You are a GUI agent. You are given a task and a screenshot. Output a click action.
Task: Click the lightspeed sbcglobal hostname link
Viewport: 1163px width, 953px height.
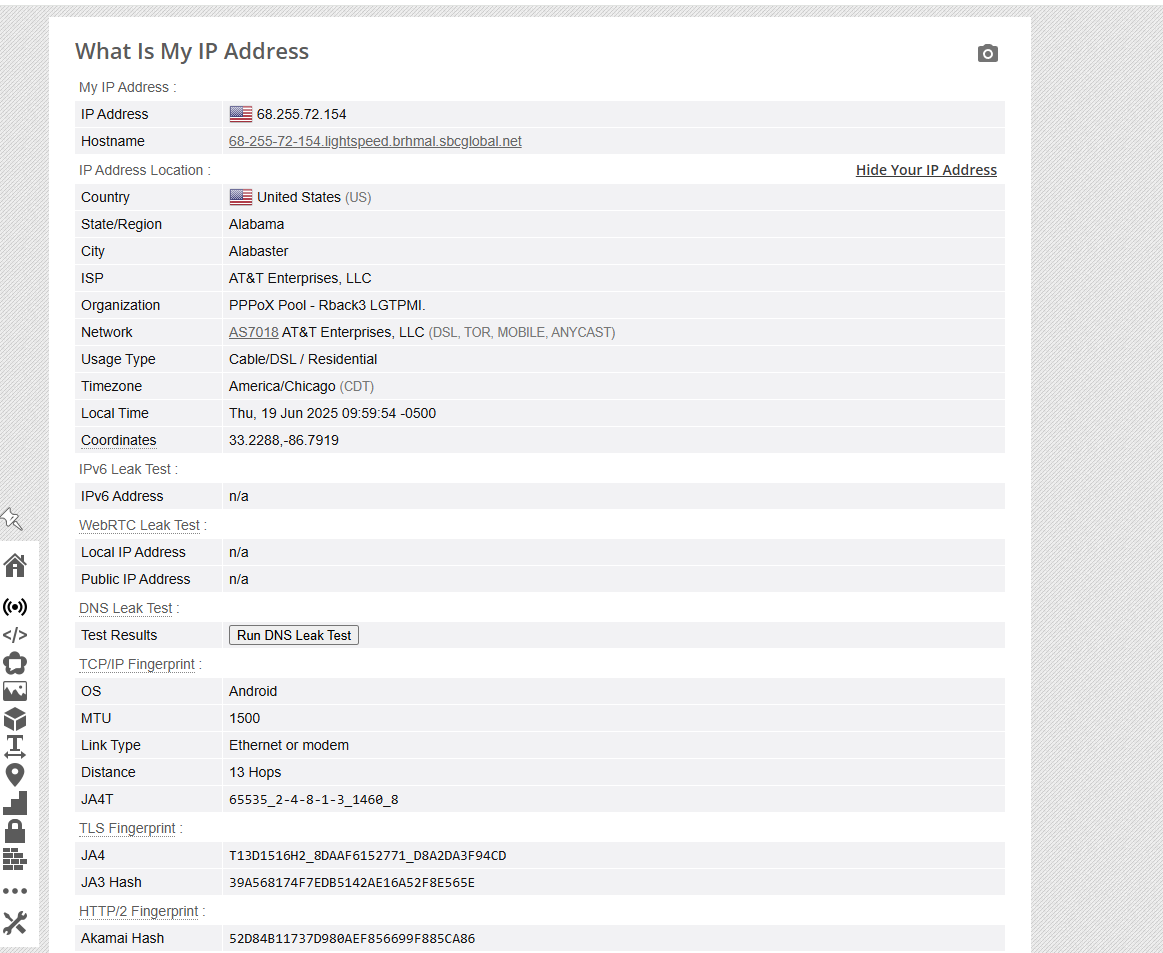point(375,141)
